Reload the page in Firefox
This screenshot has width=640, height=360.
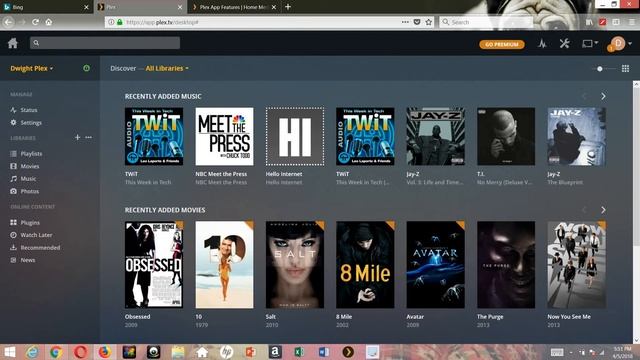[36, 22]
